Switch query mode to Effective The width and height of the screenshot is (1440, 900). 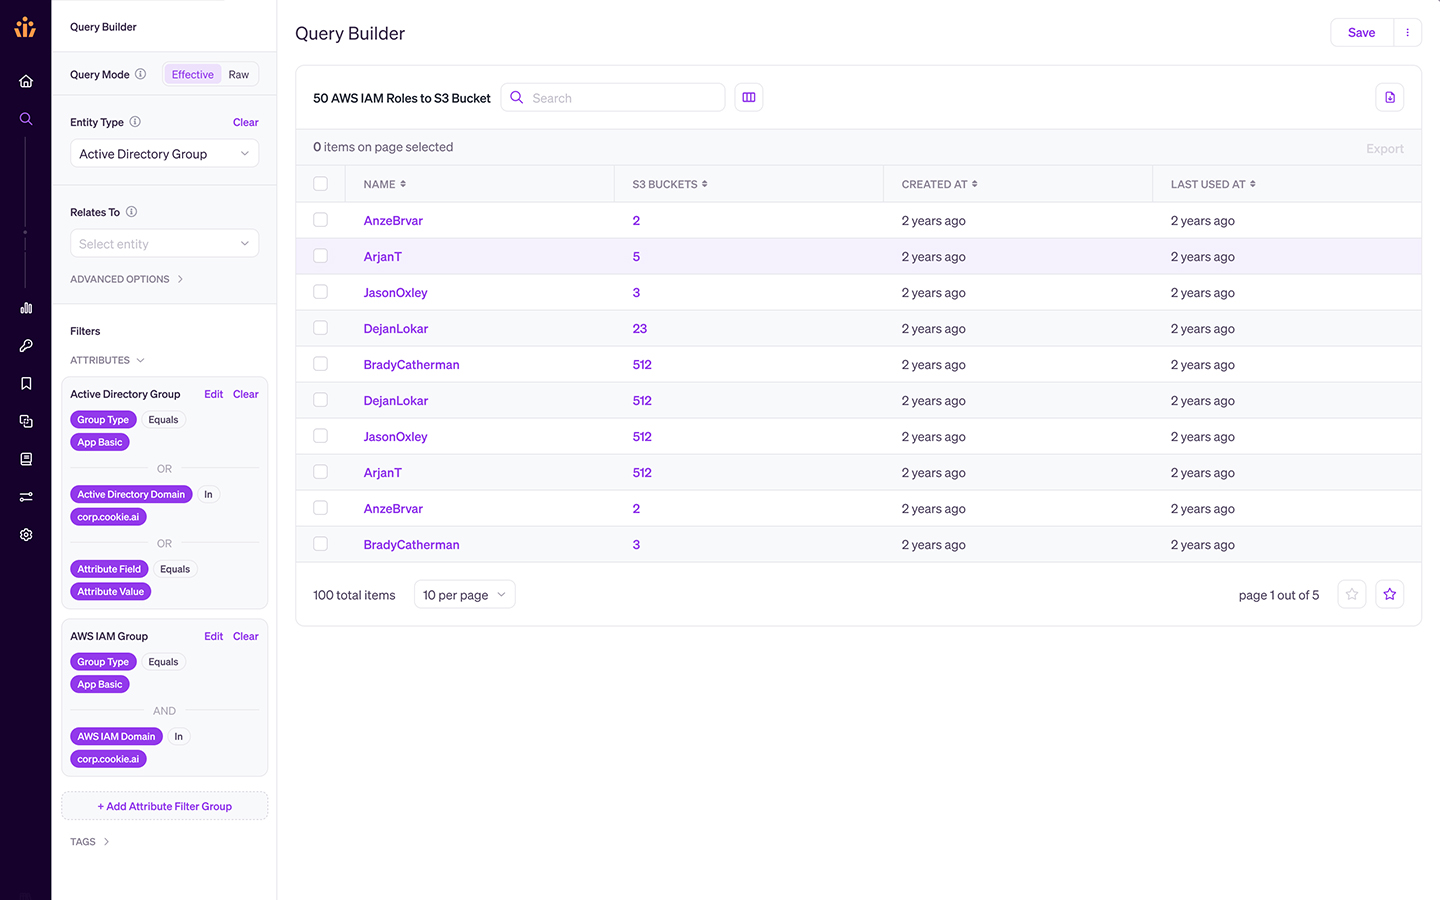pos(193,75)
